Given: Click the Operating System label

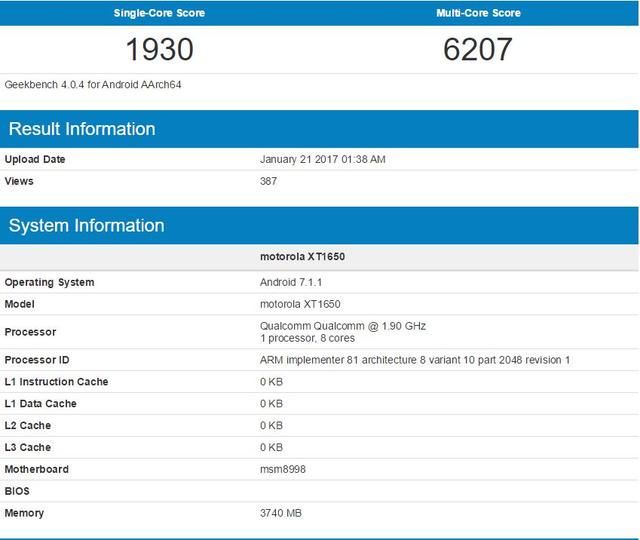Looking at the screenshot, I should pos(49,282).
